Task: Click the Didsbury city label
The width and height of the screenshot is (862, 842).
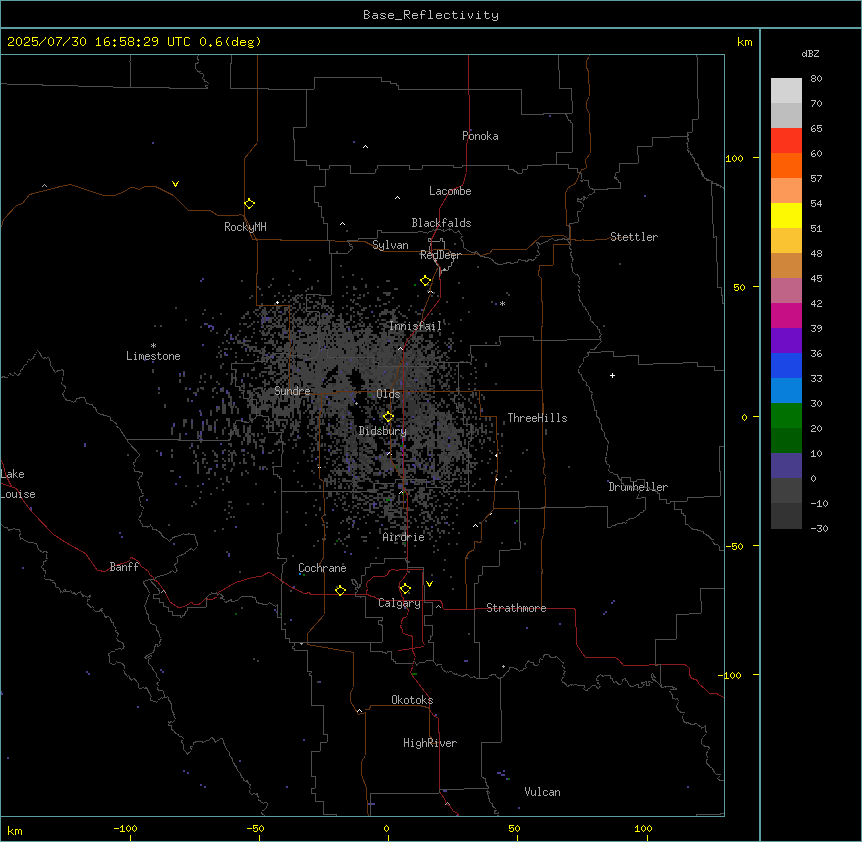Action: [382, 431]
